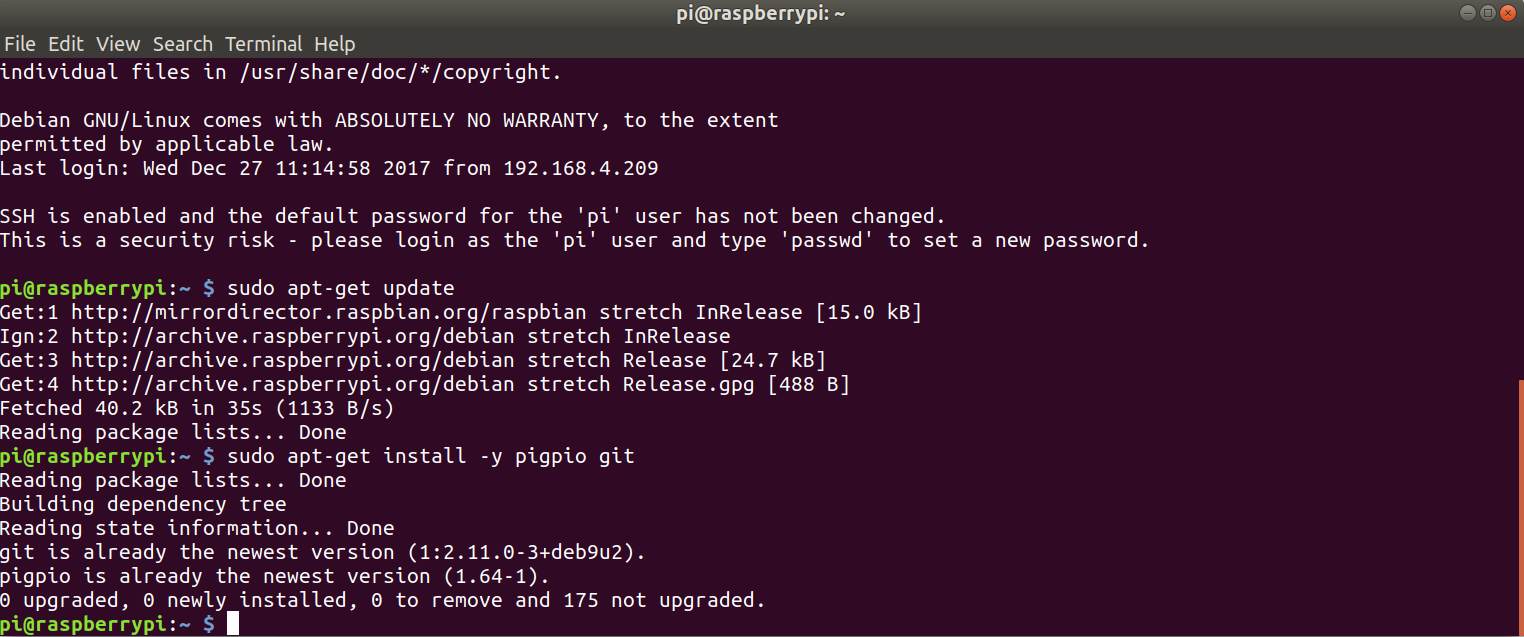Open the Edit menu
Image resolution: width=1524 pixels, height=637 pixels.
coord(66,44)
